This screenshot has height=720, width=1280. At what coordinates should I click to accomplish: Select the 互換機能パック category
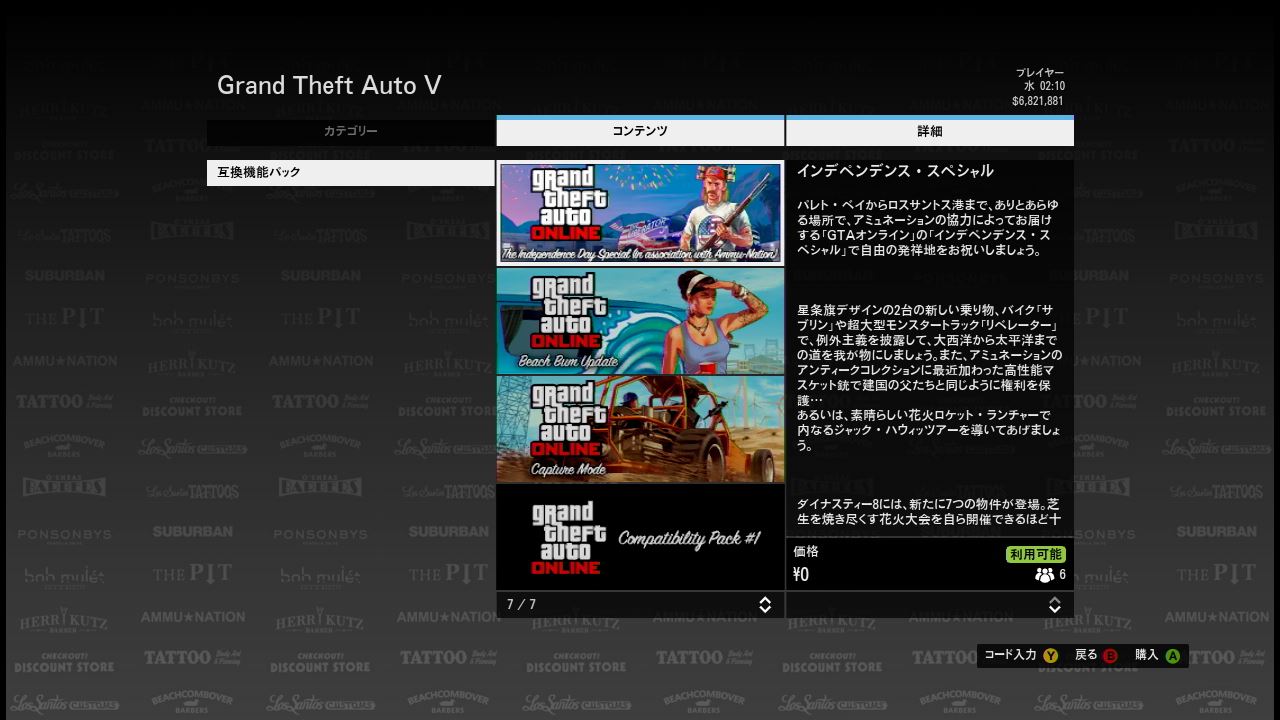coord(351,172)
